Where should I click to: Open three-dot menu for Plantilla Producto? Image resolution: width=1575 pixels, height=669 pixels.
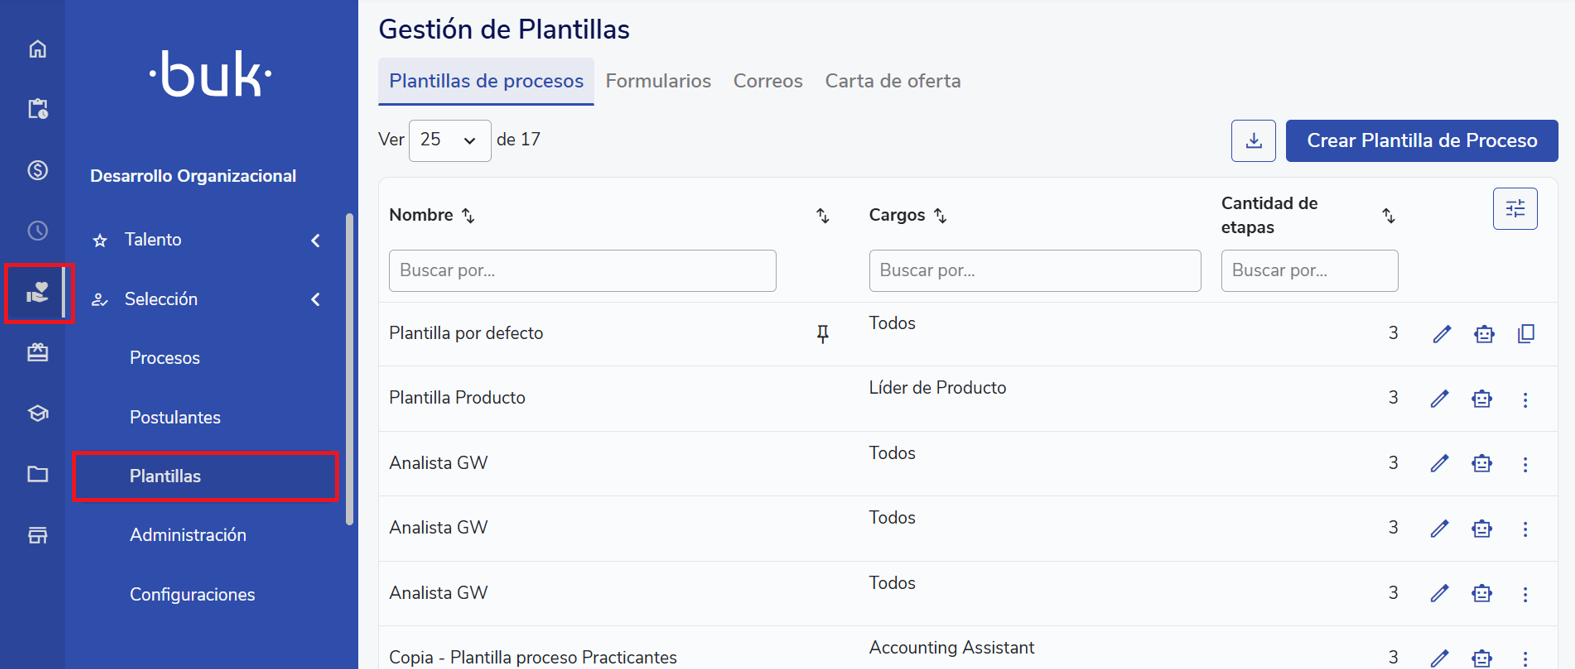point(1525,400)
